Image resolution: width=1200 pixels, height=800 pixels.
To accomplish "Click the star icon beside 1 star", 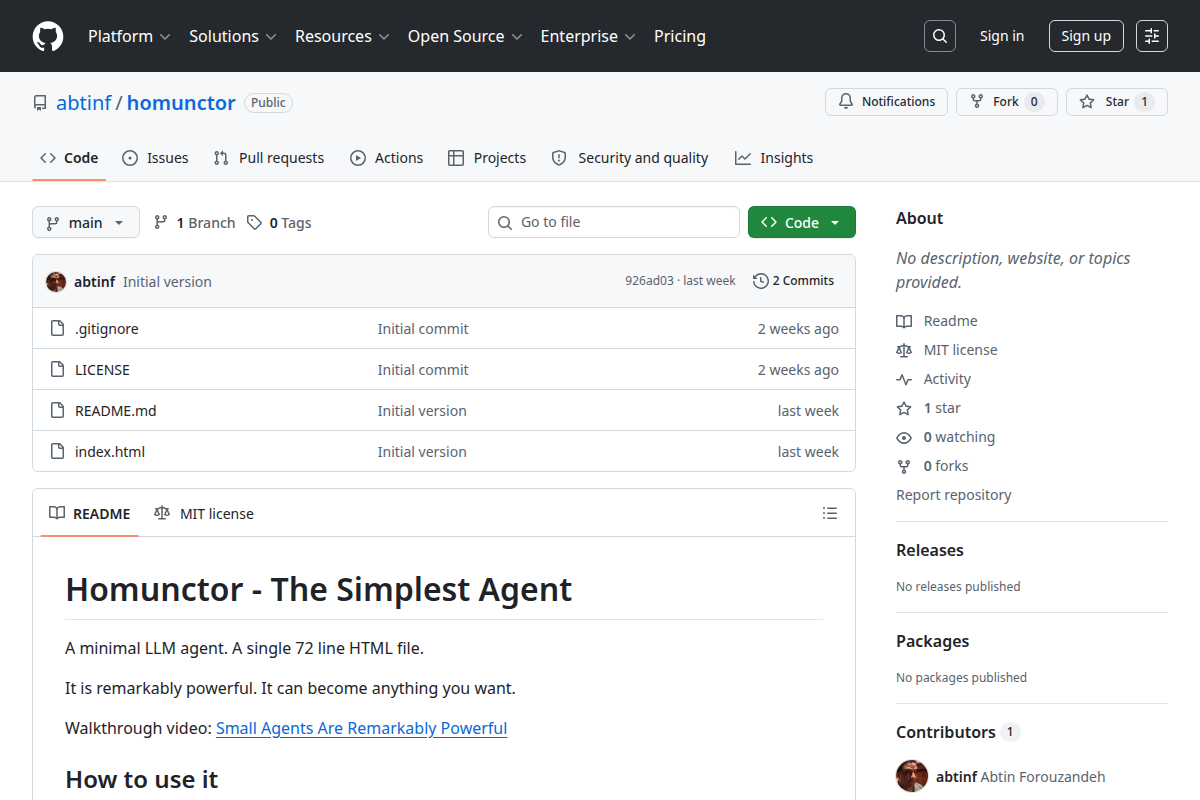I will click(904, 408).
